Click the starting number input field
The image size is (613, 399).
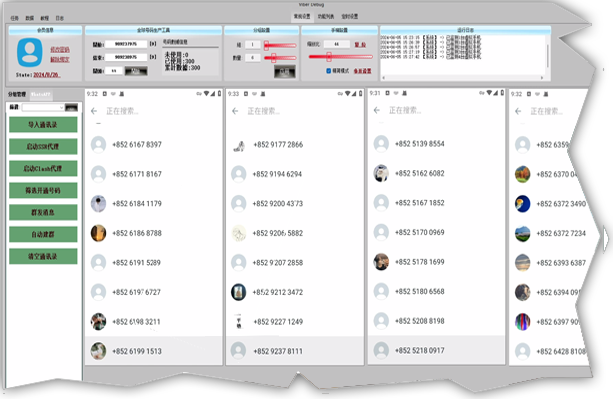[126, 44]
